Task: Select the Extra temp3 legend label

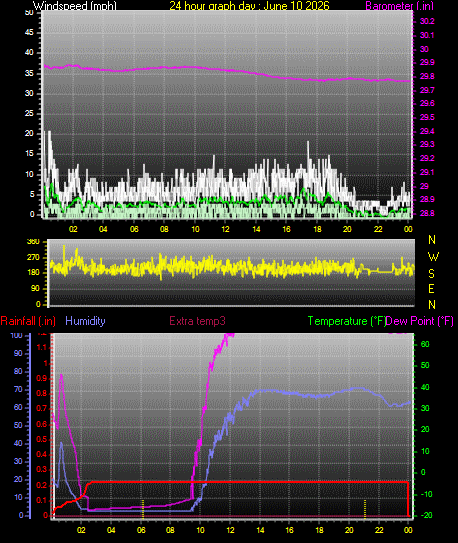Action: [197, 321]
